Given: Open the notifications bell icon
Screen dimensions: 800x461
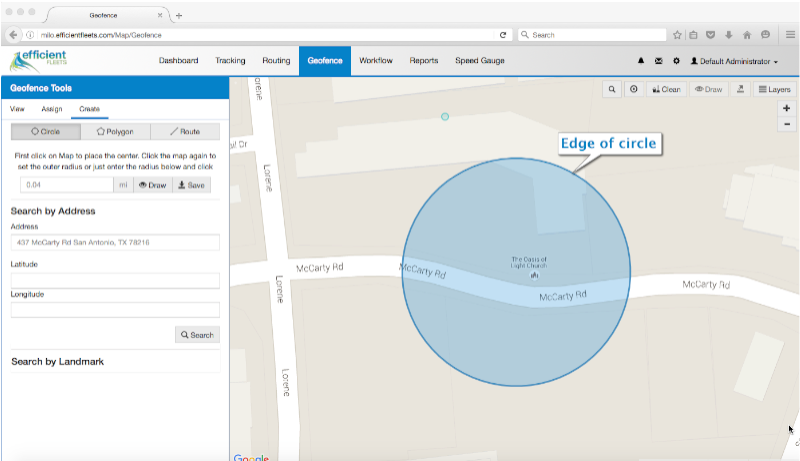Looking at the screenshot, I should click(x=641, y=61).
